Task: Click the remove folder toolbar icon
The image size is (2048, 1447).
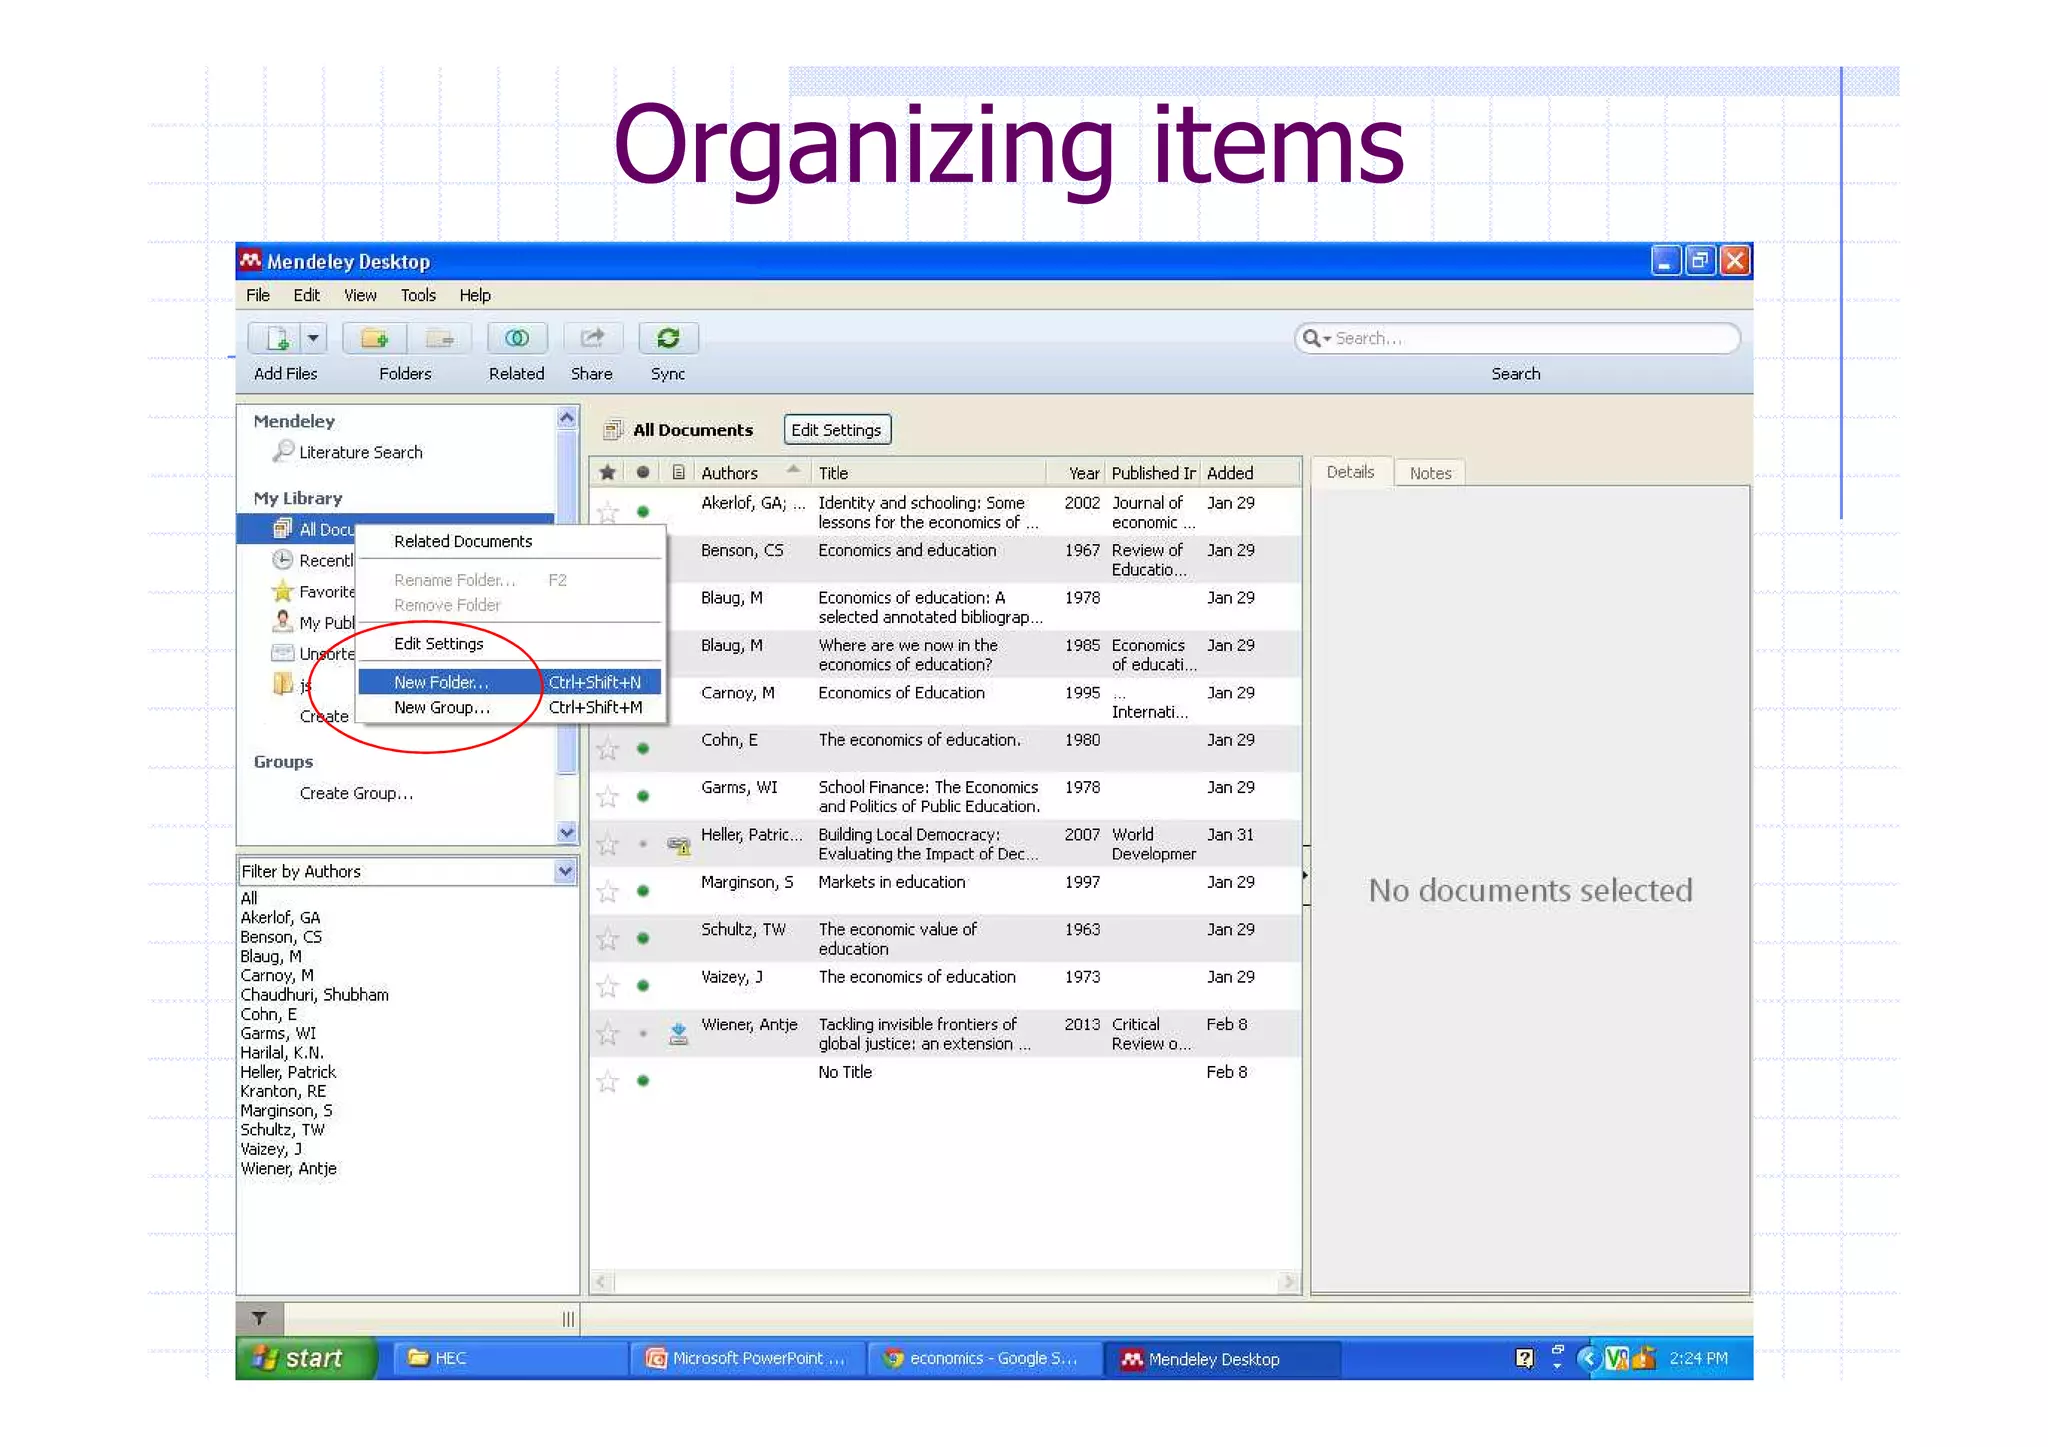Action: [439, 339]
